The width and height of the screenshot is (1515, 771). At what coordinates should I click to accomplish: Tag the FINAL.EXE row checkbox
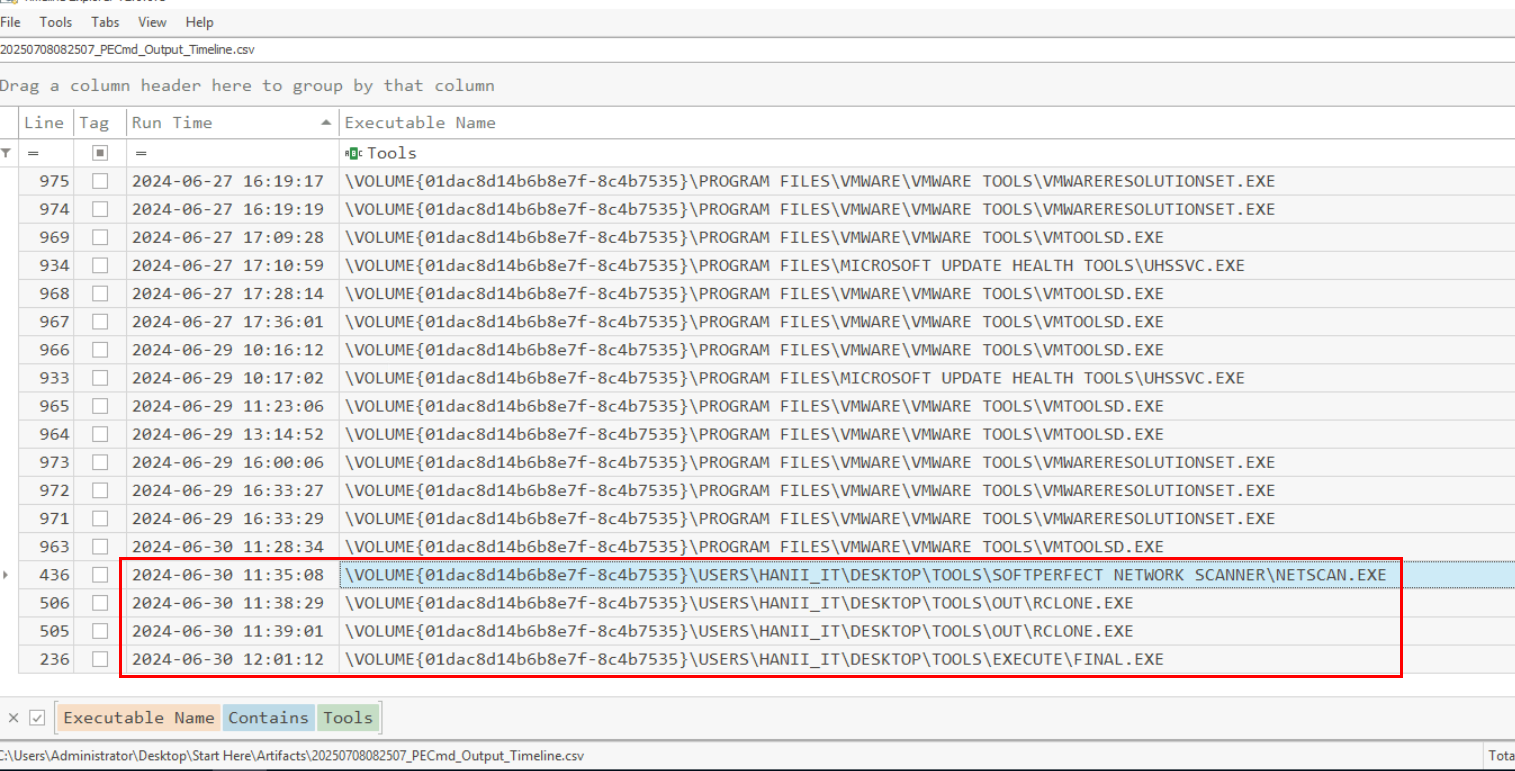coord(99,659)
